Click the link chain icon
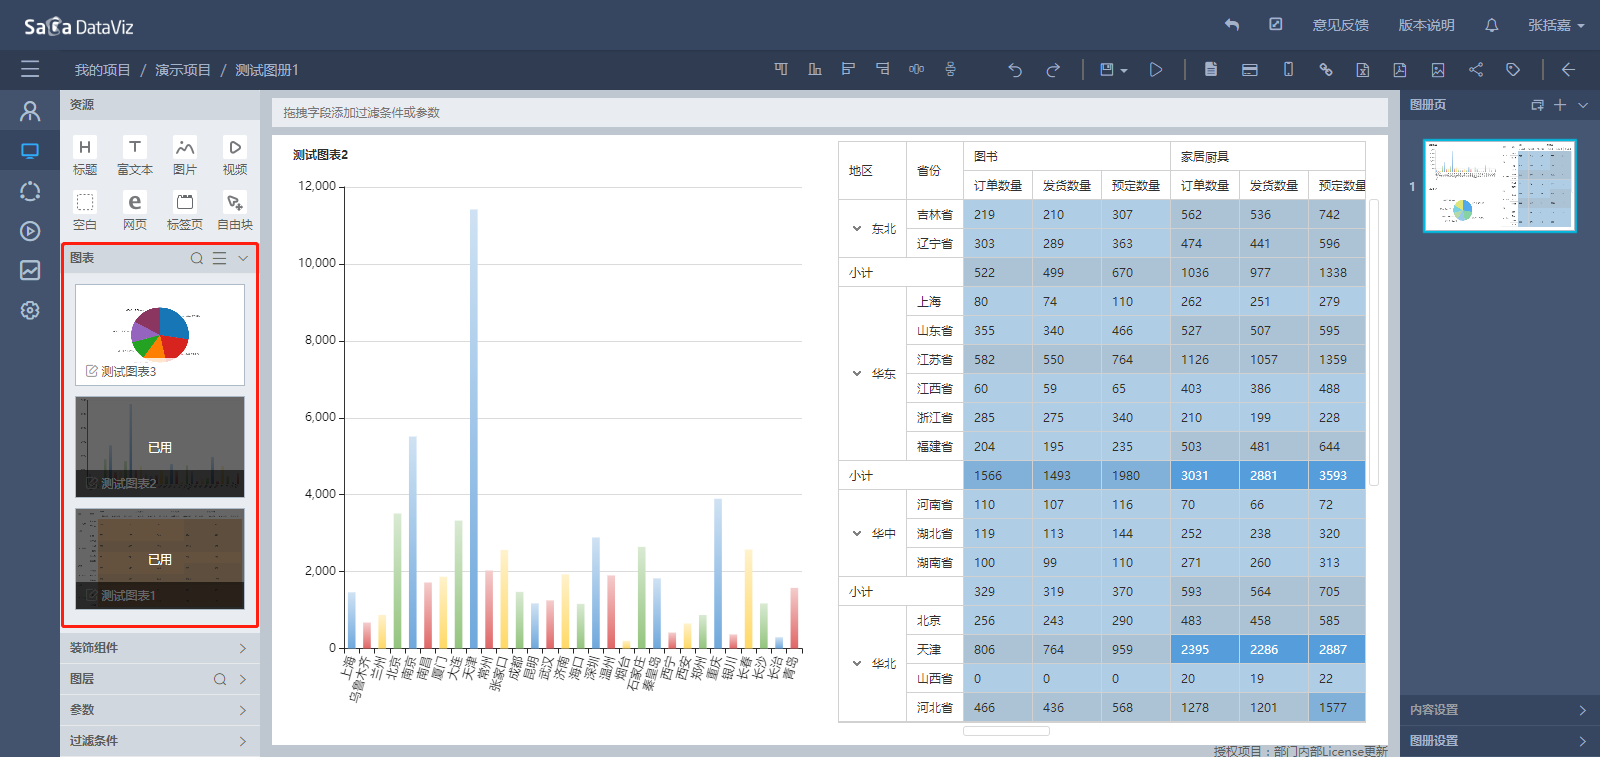This screenshot has height=757, width=1600. click(1325, 70)
